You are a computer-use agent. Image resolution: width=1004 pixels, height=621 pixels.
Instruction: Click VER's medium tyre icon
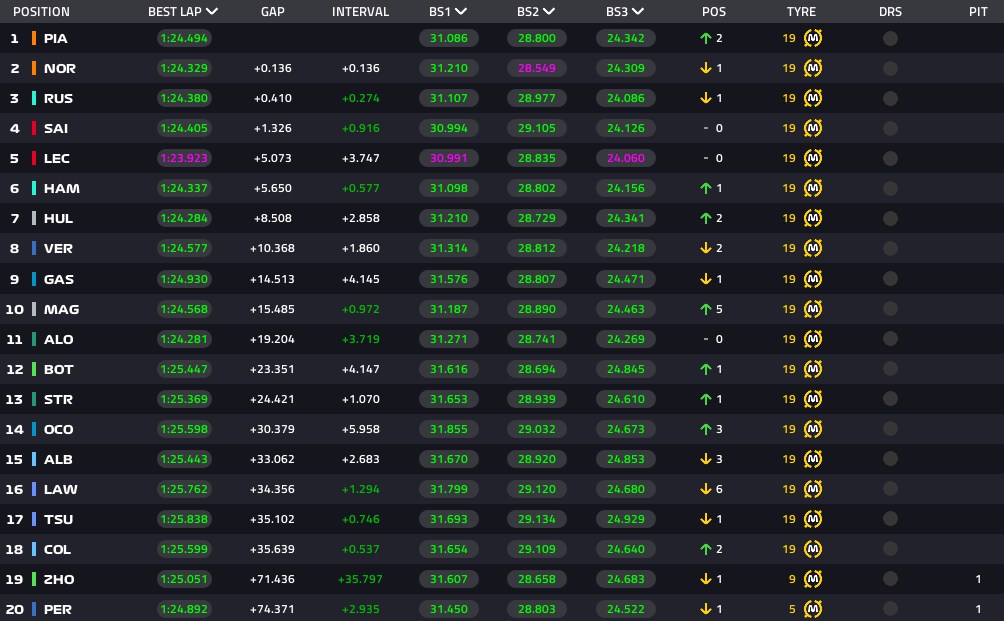pos(813,248)
